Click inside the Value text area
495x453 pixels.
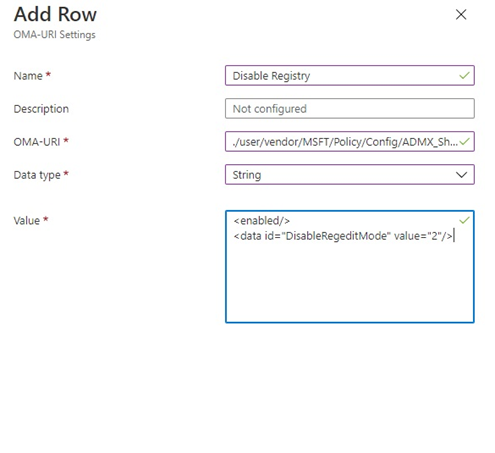(x=349, y=267)
